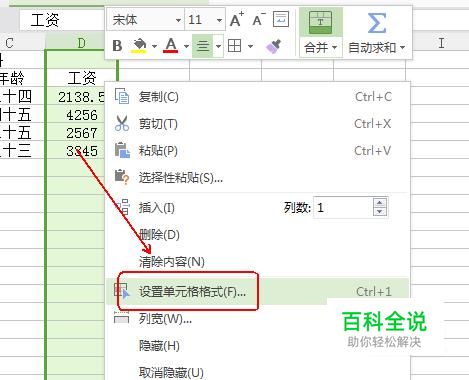Open the 合并 dropdown arrow

(334, 48)
